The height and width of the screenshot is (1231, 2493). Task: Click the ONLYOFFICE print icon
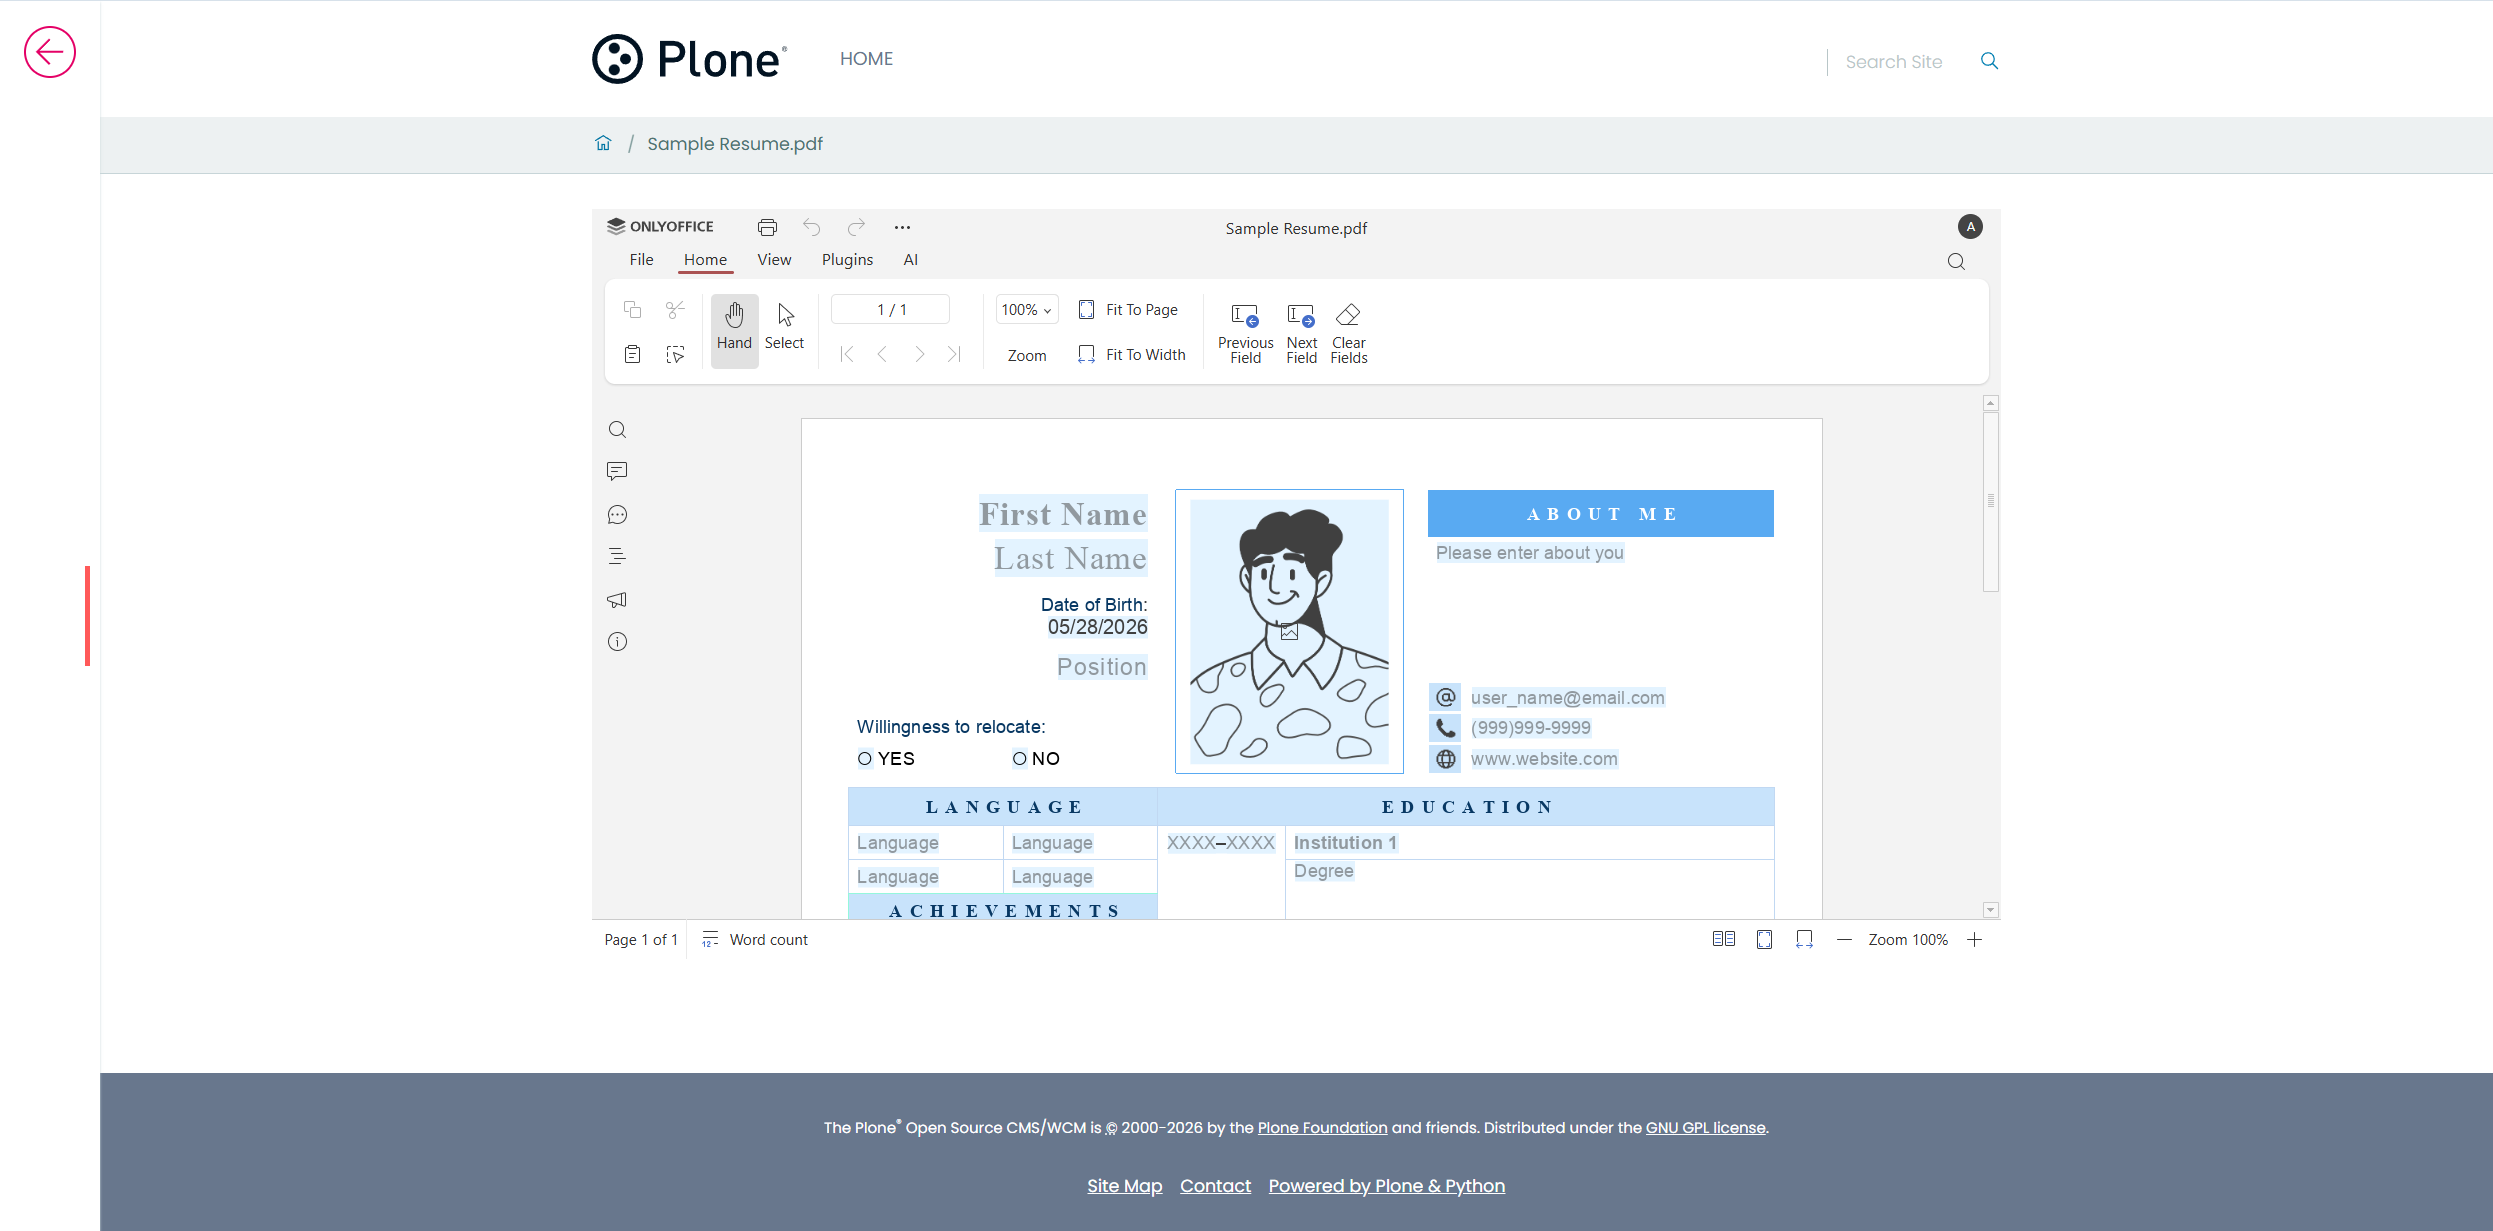[767, 227]
